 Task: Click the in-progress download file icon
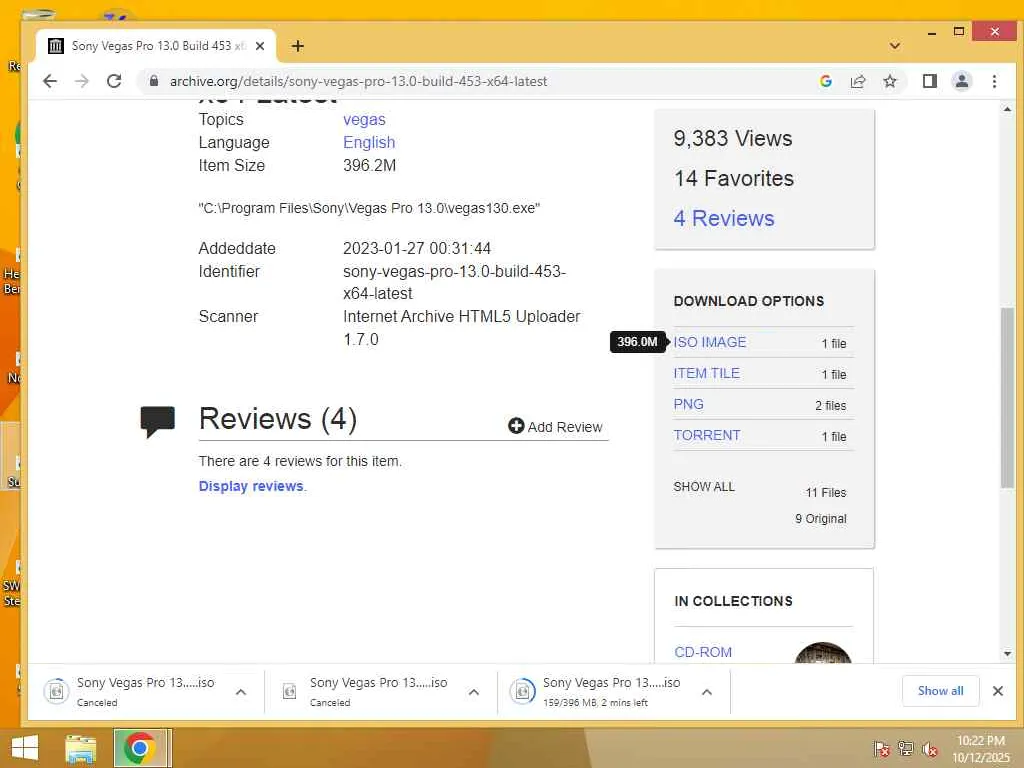click(522, 691)
